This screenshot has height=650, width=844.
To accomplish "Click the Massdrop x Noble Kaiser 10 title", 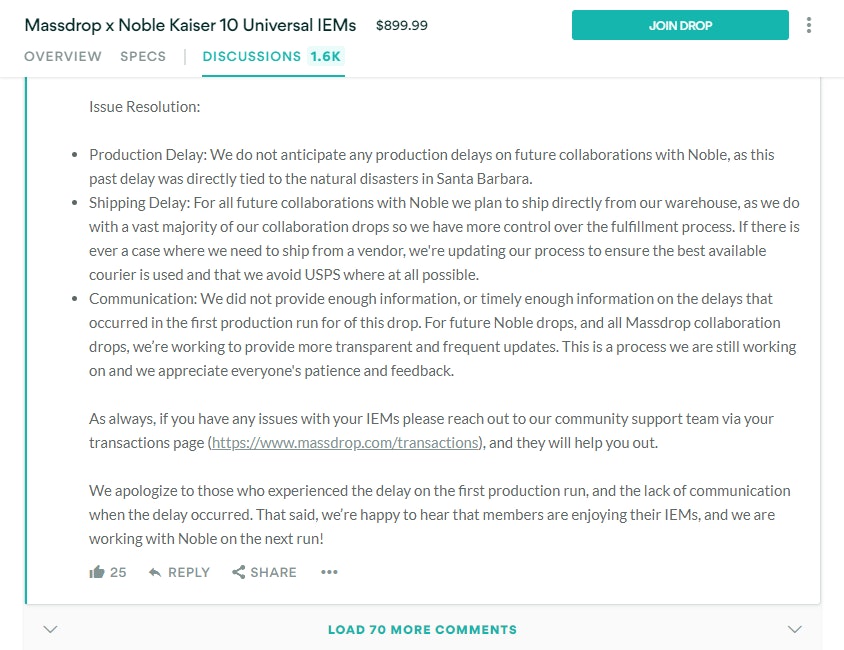I will (x=190, y=25).
